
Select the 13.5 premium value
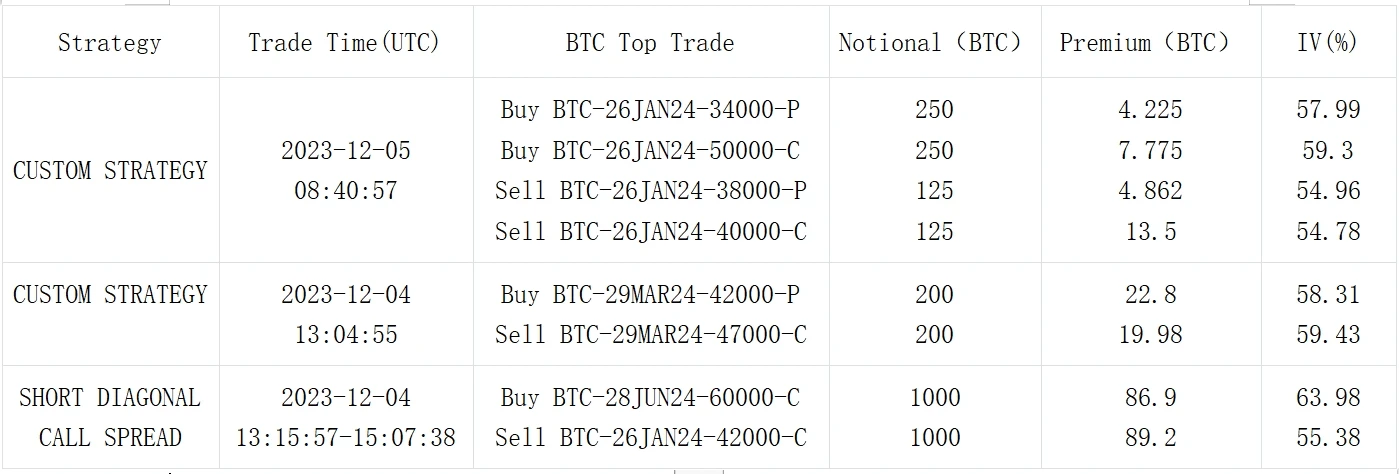click(1149, 231)
